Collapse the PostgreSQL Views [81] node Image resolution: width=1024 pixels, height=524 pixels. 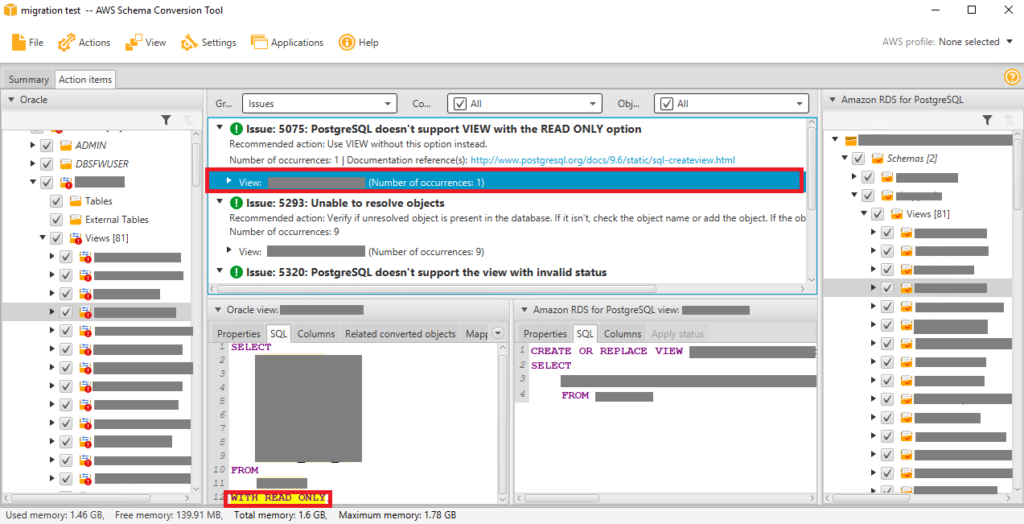pyautogui.click(x=864, y=214)
